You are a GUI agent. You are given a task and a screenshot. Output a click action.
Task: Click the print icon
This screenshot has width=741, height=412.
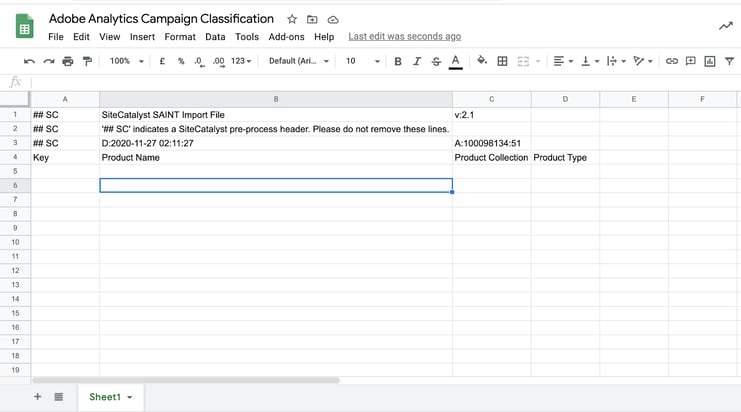(x=68, y=61)
